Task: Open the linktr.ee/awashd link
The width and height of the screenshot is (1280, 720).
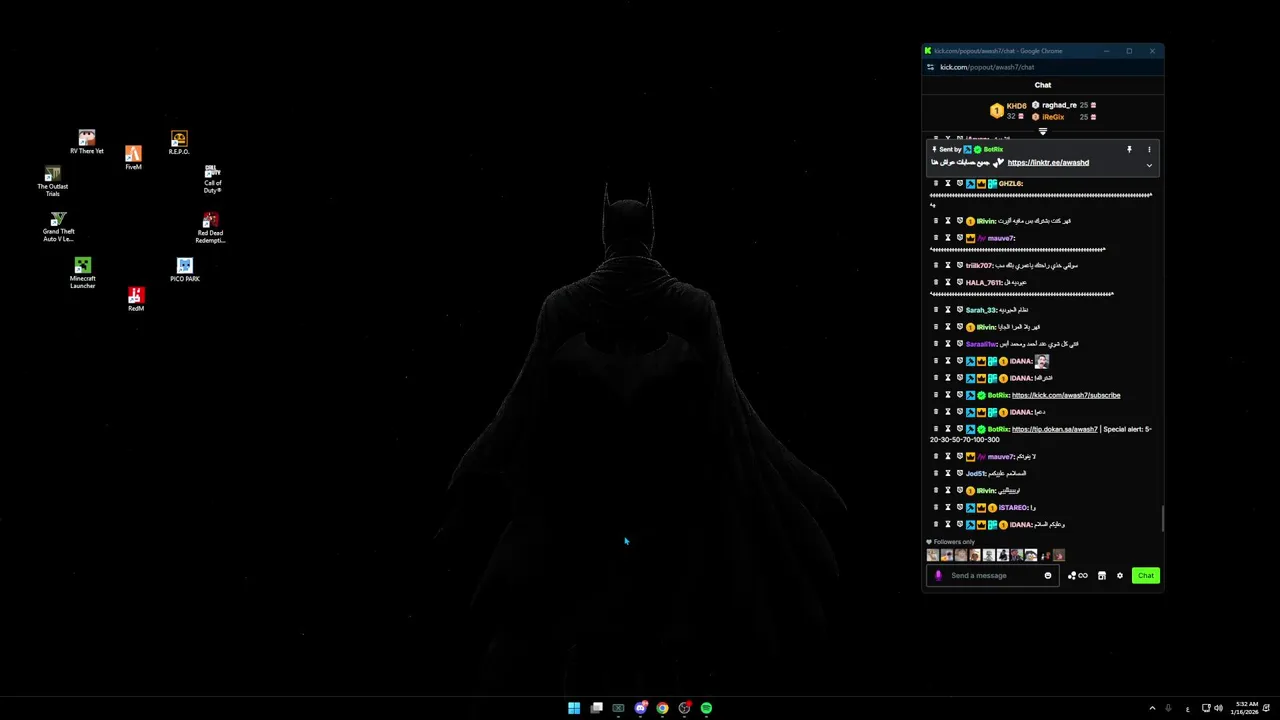Action: coord(1048,162)
